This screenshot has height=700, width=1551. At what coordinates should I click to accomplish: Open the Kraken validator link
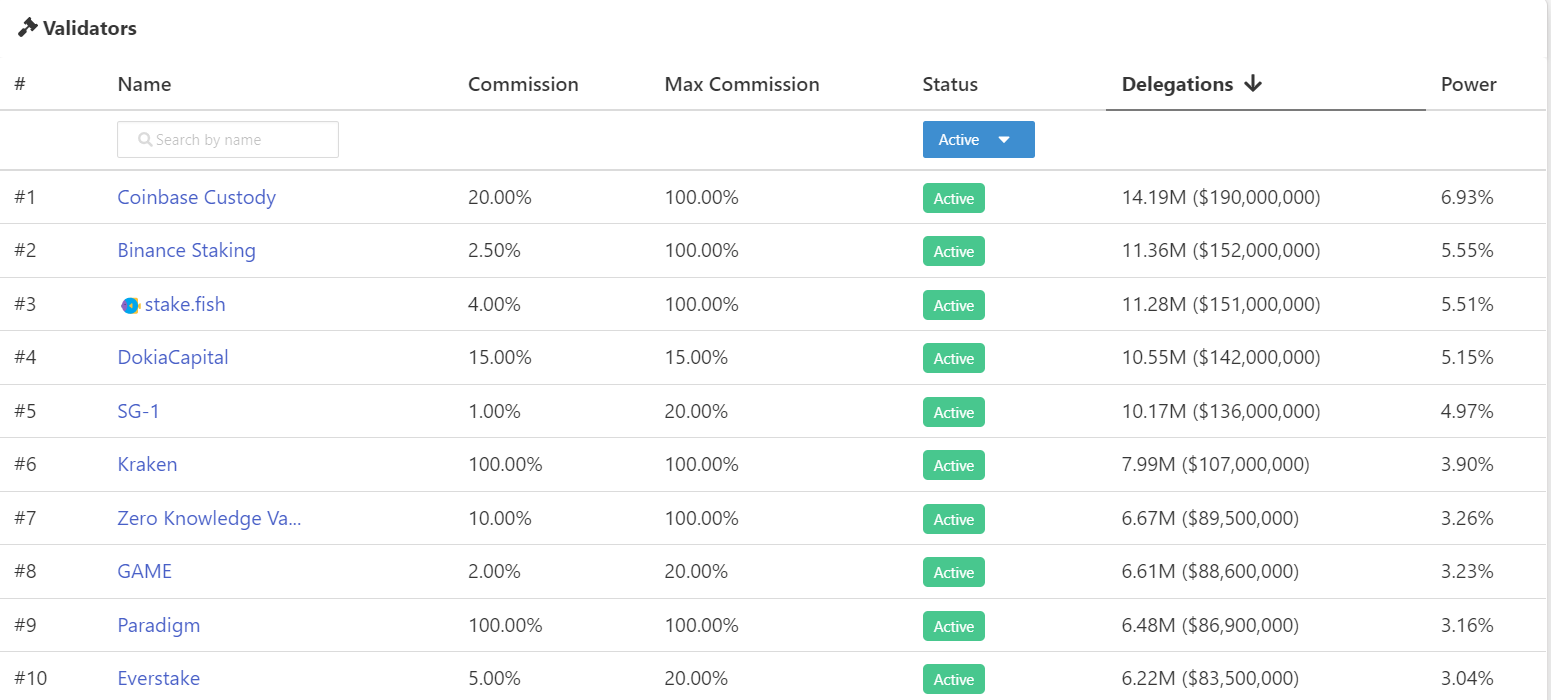(147, 464)
